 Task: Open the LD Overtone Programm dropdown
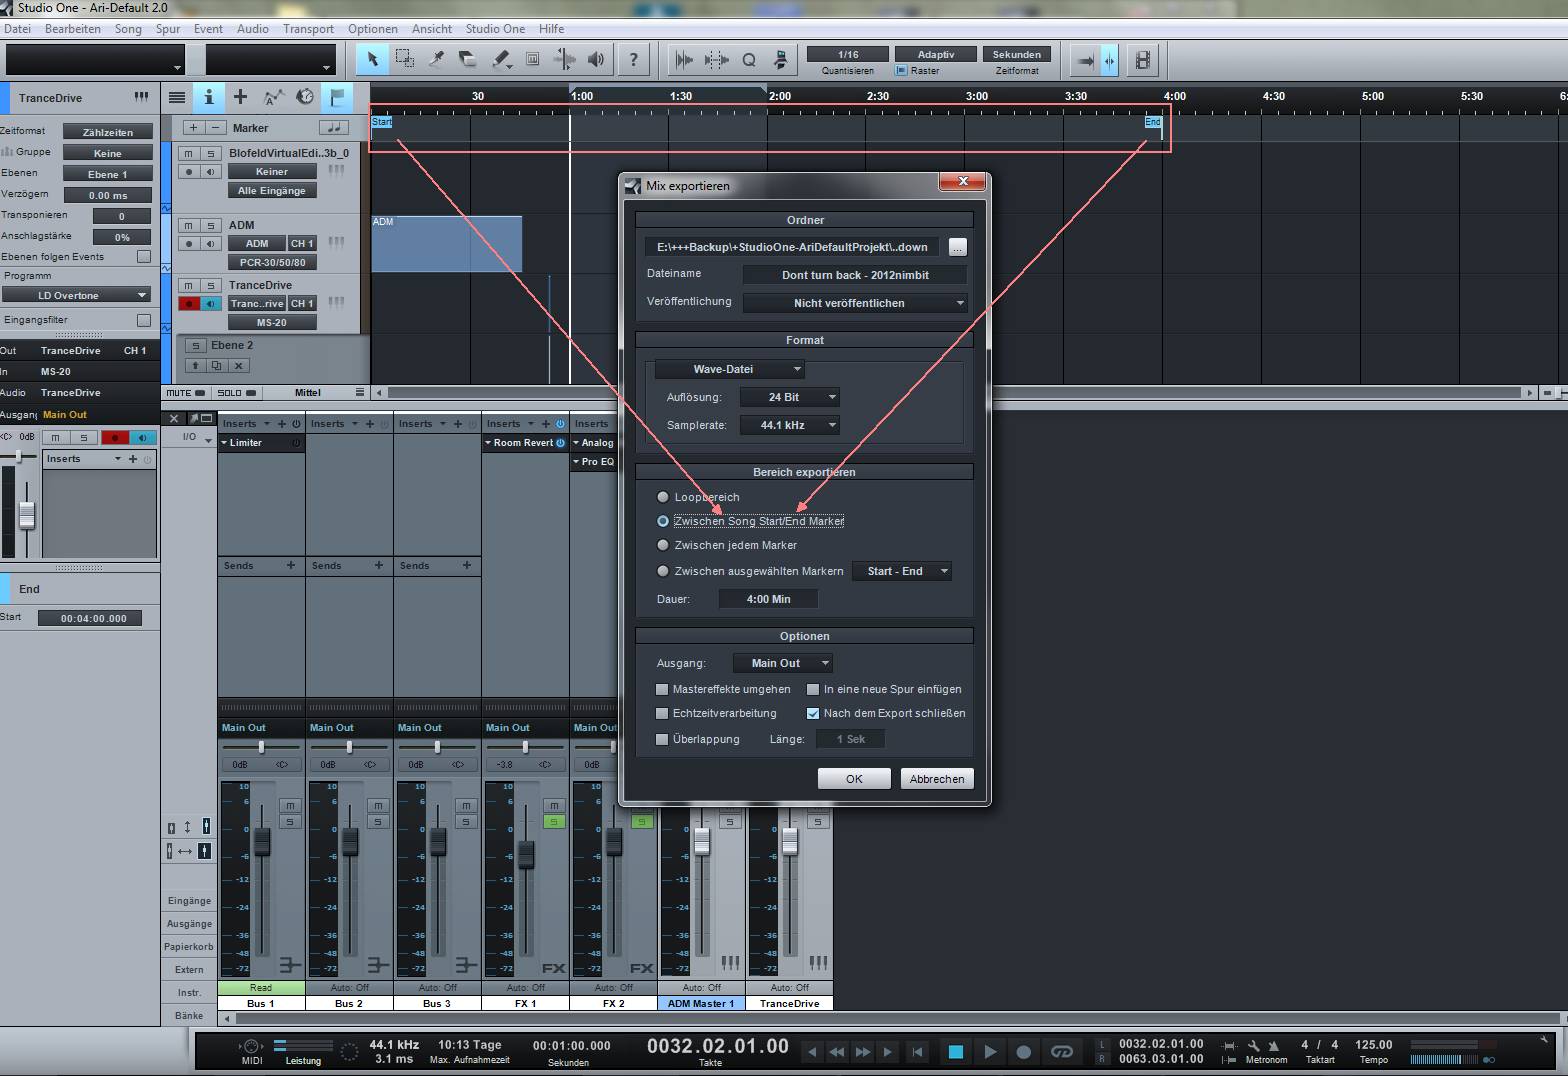[x=76, y=295]
